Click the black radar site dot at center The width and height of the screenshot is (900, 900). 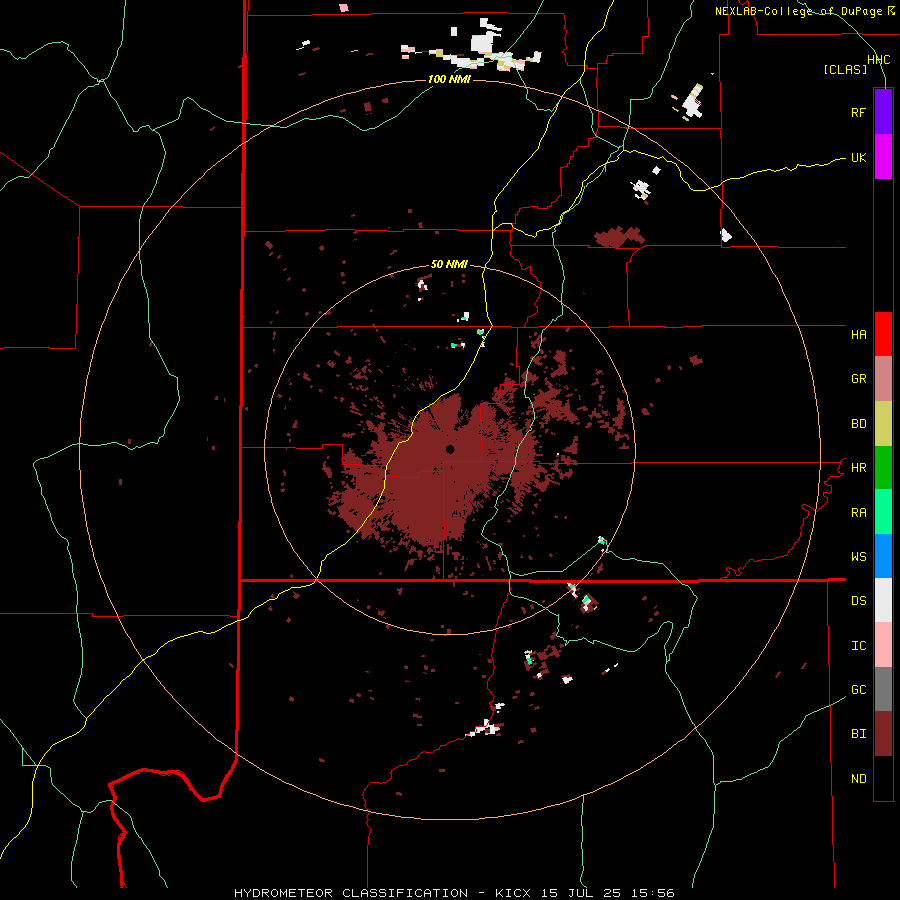(x=450, y=449)
